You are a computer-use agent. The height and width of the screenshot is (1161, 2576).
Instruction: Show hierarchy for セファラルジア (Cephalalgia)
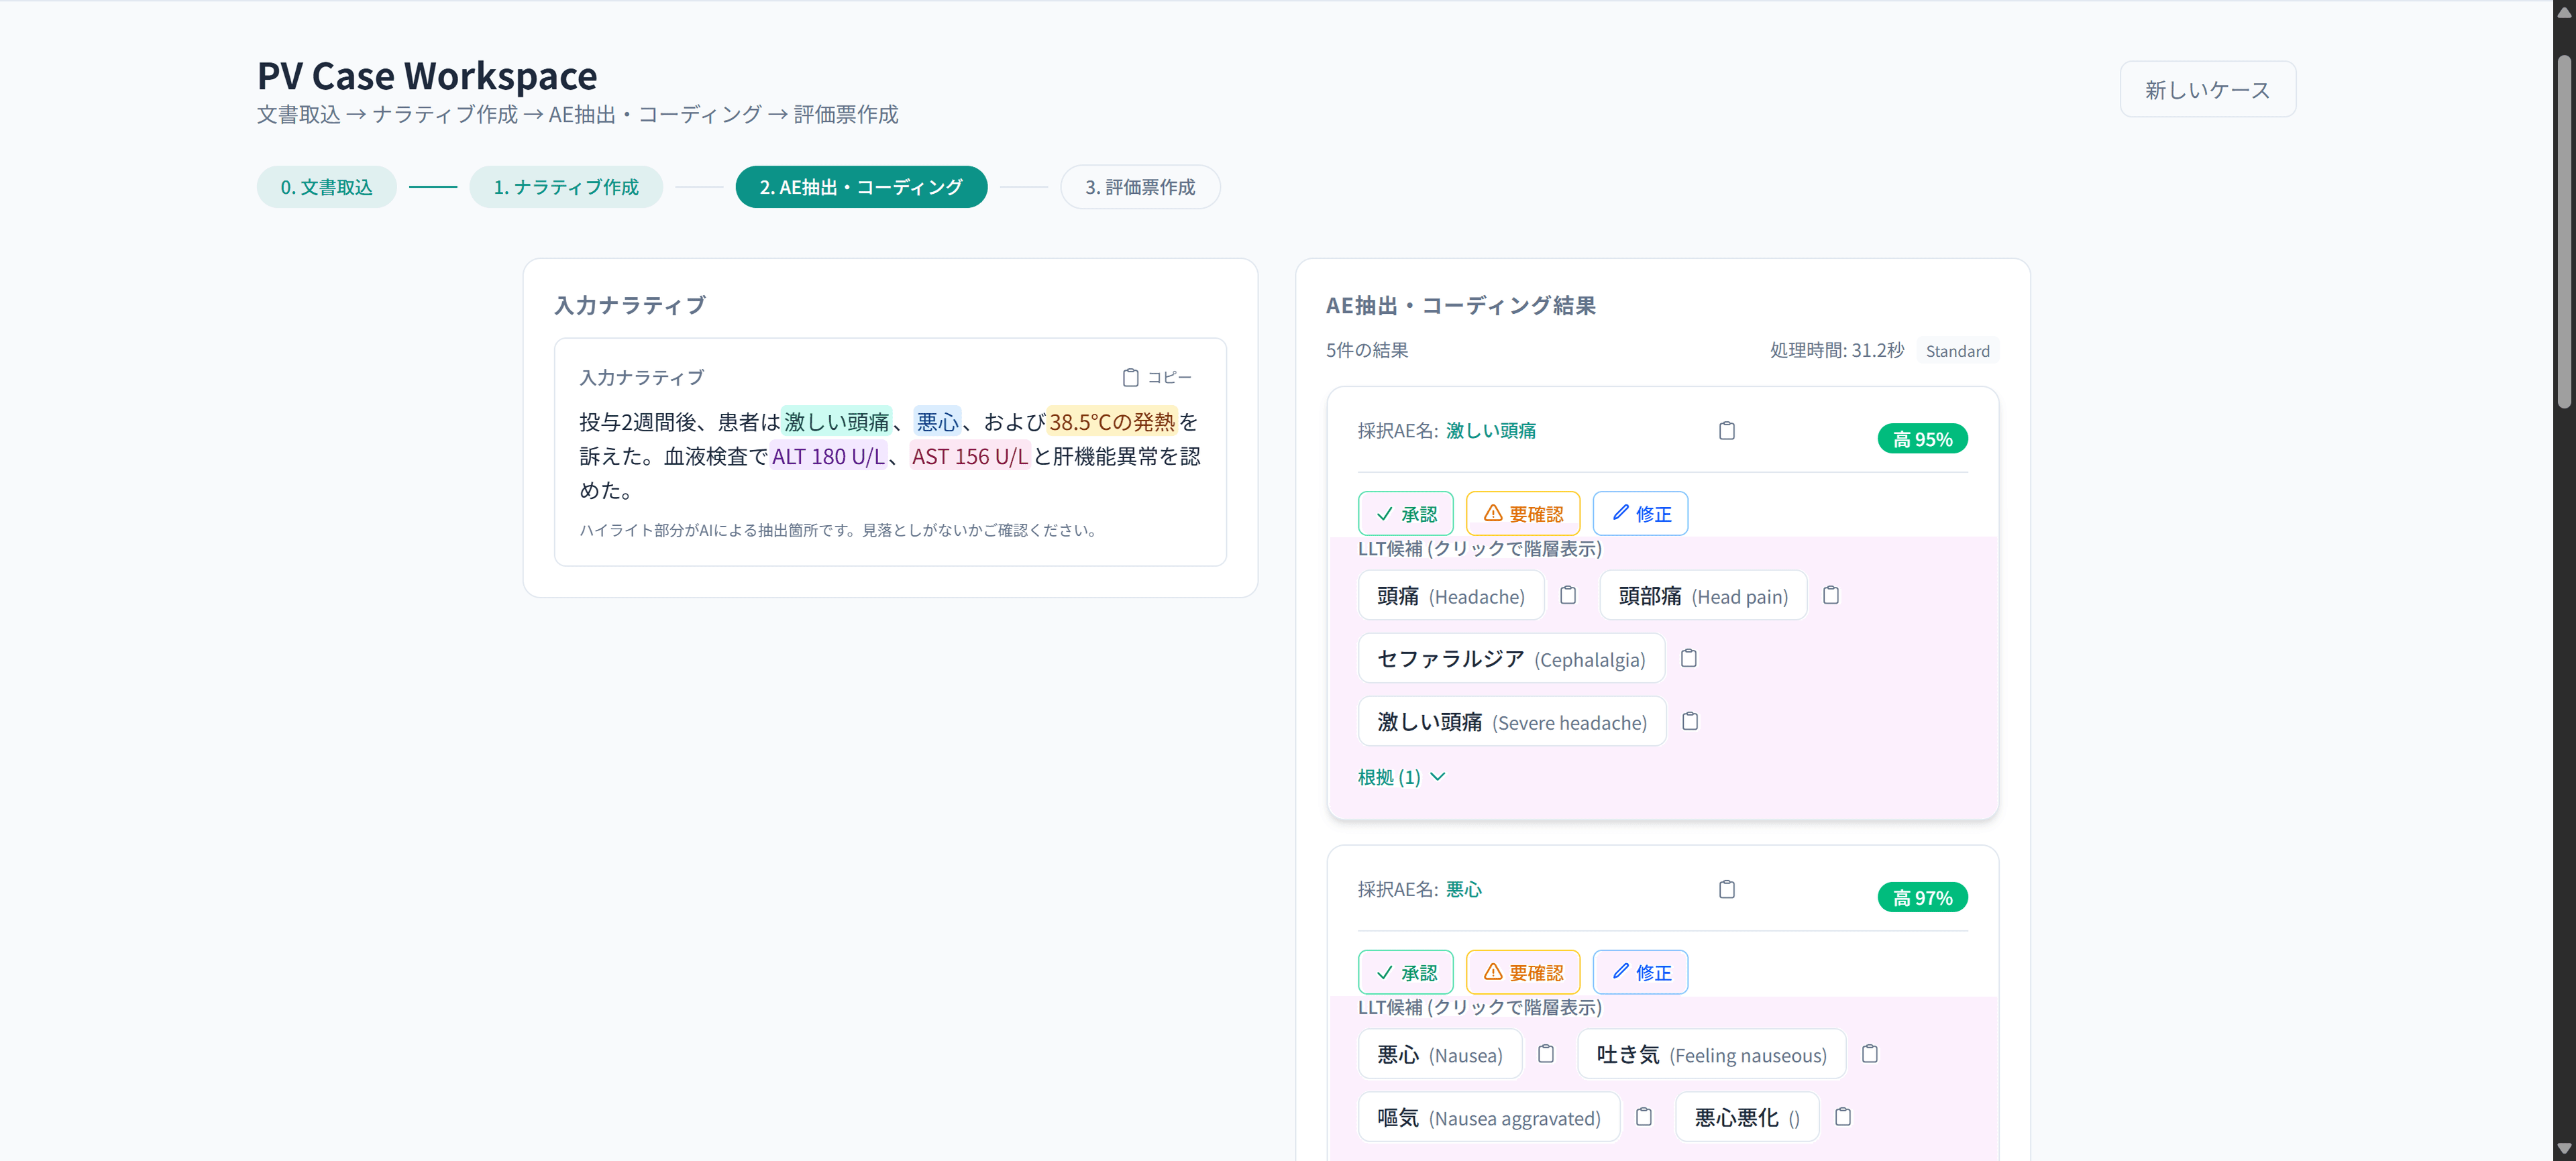pos(1511,659)
